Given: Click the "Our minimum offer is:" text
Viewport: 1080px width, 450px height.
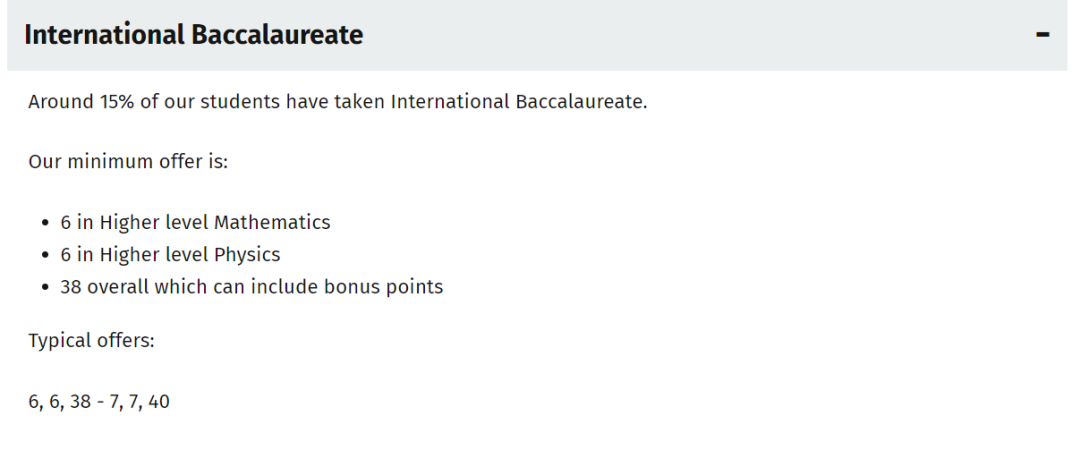Looking at the screenshot, I should (x=128, y=161).
